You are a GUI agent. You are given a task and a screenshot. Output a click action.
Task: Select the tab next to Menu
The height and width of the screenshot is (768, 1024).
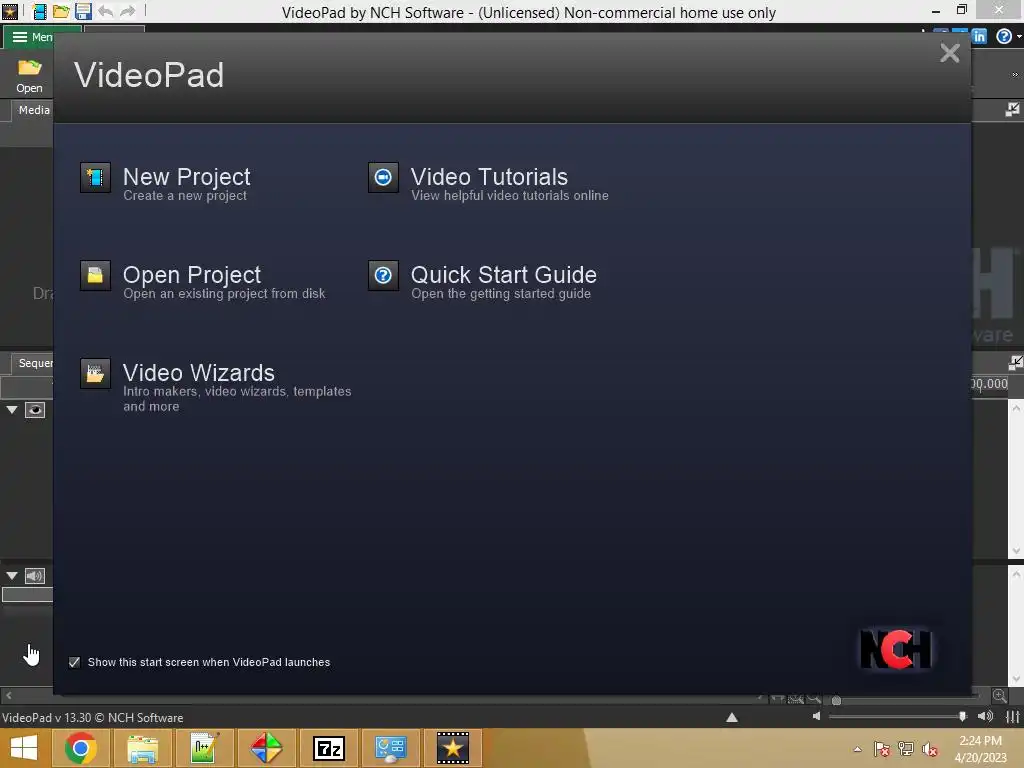(115, 30)
